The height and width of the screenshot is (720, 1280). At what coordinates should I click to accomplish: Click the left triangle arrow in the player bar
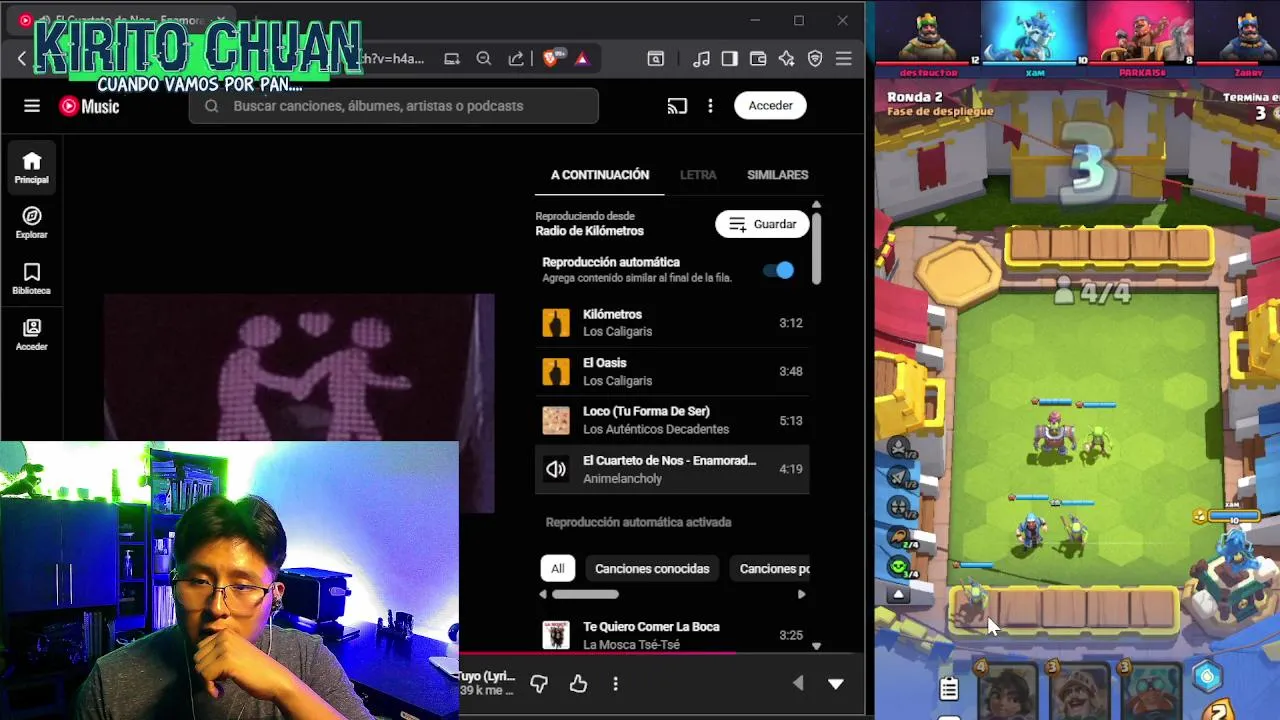pos(798,684)
